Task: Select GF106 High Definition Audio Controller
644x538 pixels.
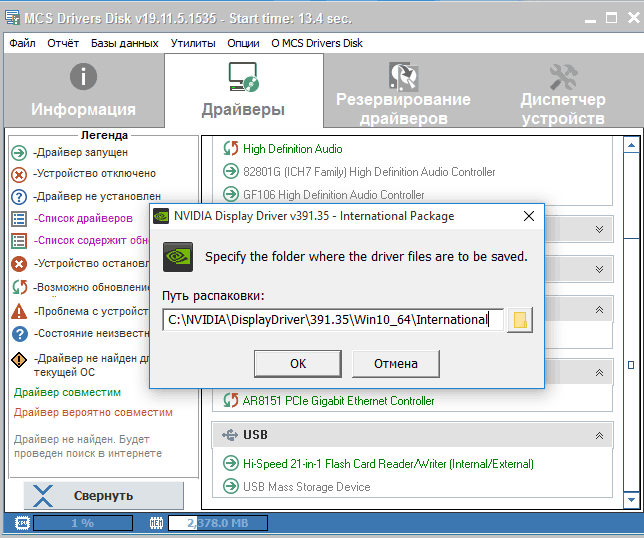Action: click(x=334, y=195)
